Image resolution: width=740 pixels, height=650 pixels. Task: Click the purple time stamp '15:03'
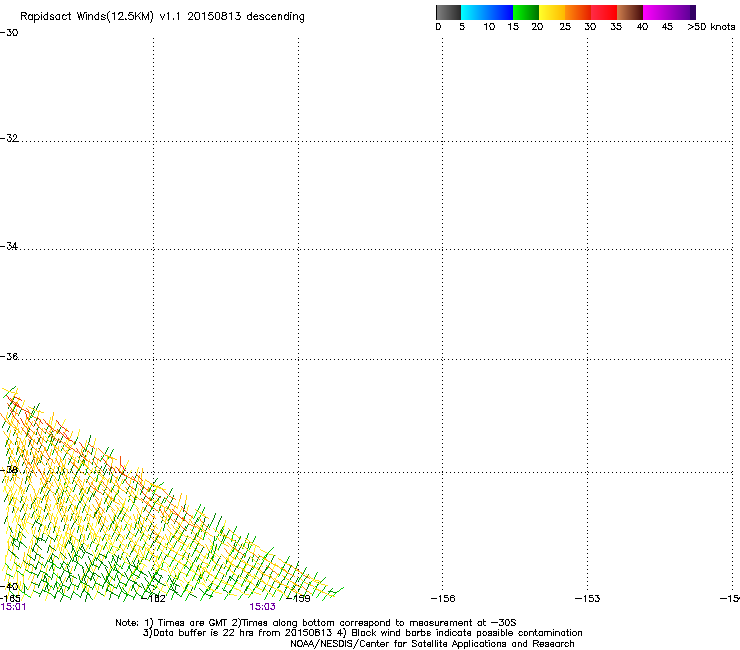coord(262,607)
